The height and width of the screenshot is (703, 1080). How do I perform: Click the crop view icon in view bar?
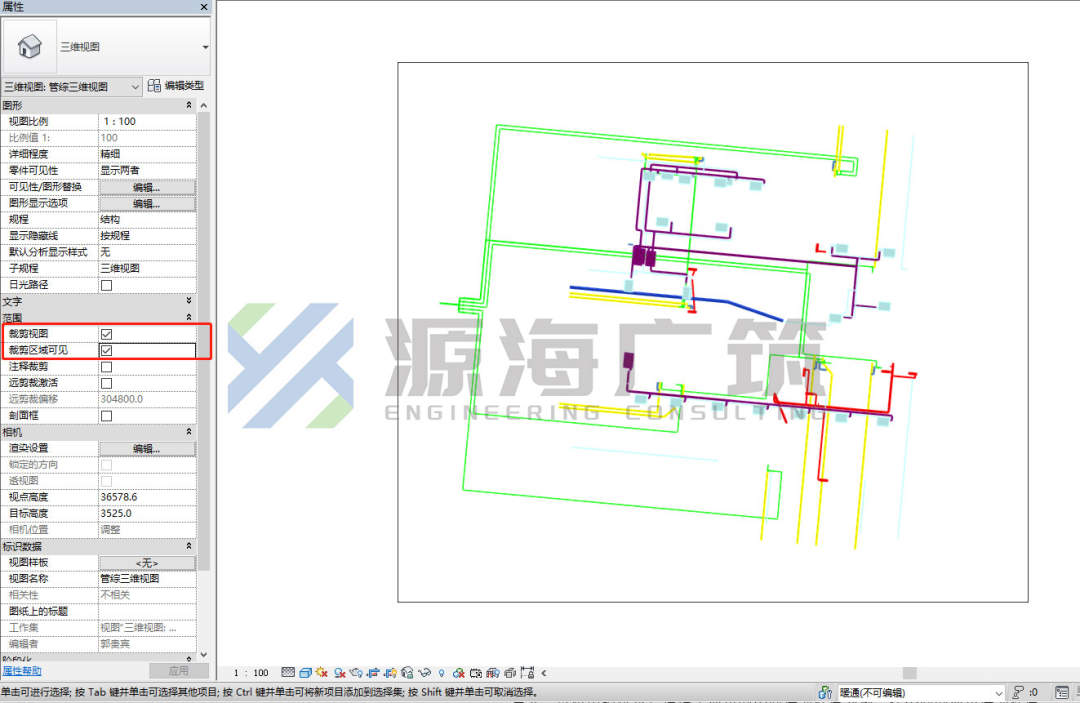click(373, 673)
